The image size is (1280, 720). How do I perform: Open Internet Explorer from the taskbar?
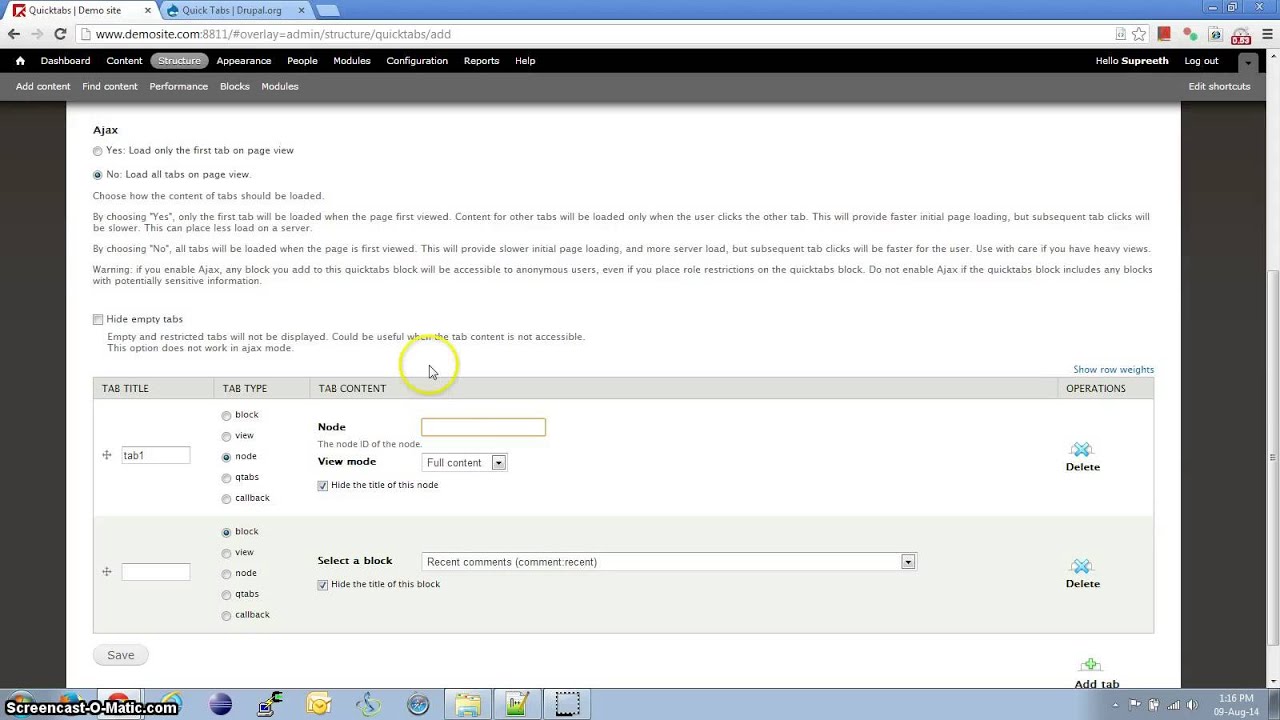pyautogui.click(x=171, y=705)
